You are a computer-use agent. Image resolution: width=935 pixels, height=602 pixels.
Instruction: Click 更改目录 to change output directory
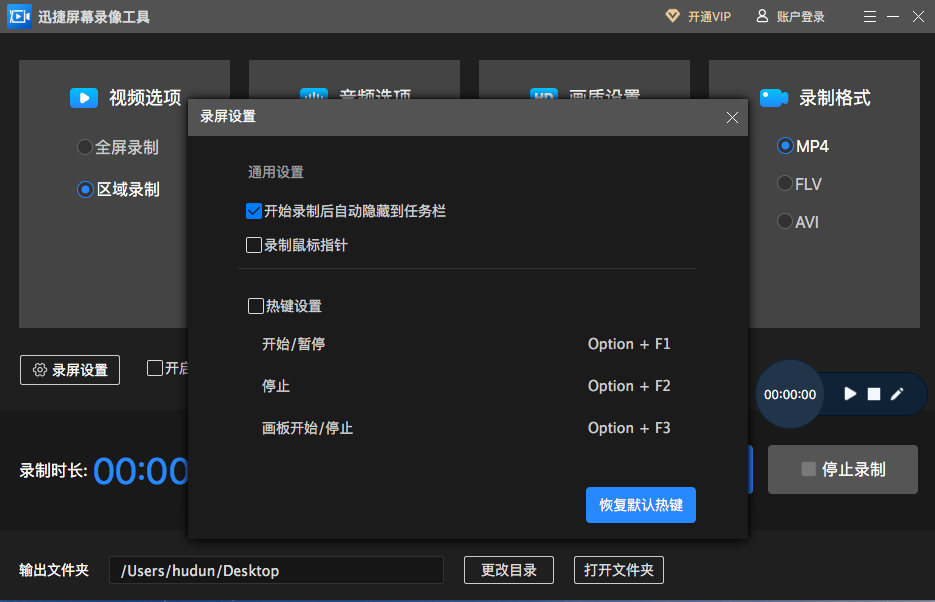(508, 570)
